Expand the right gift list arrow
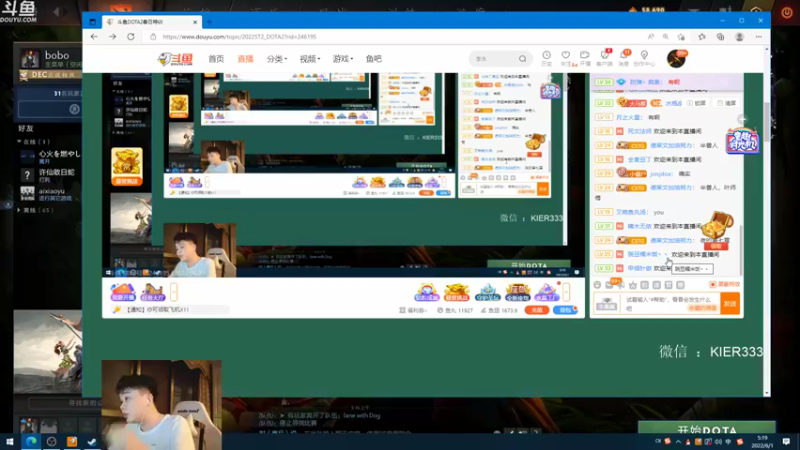The image size is (800, 450). coord(566,292)
